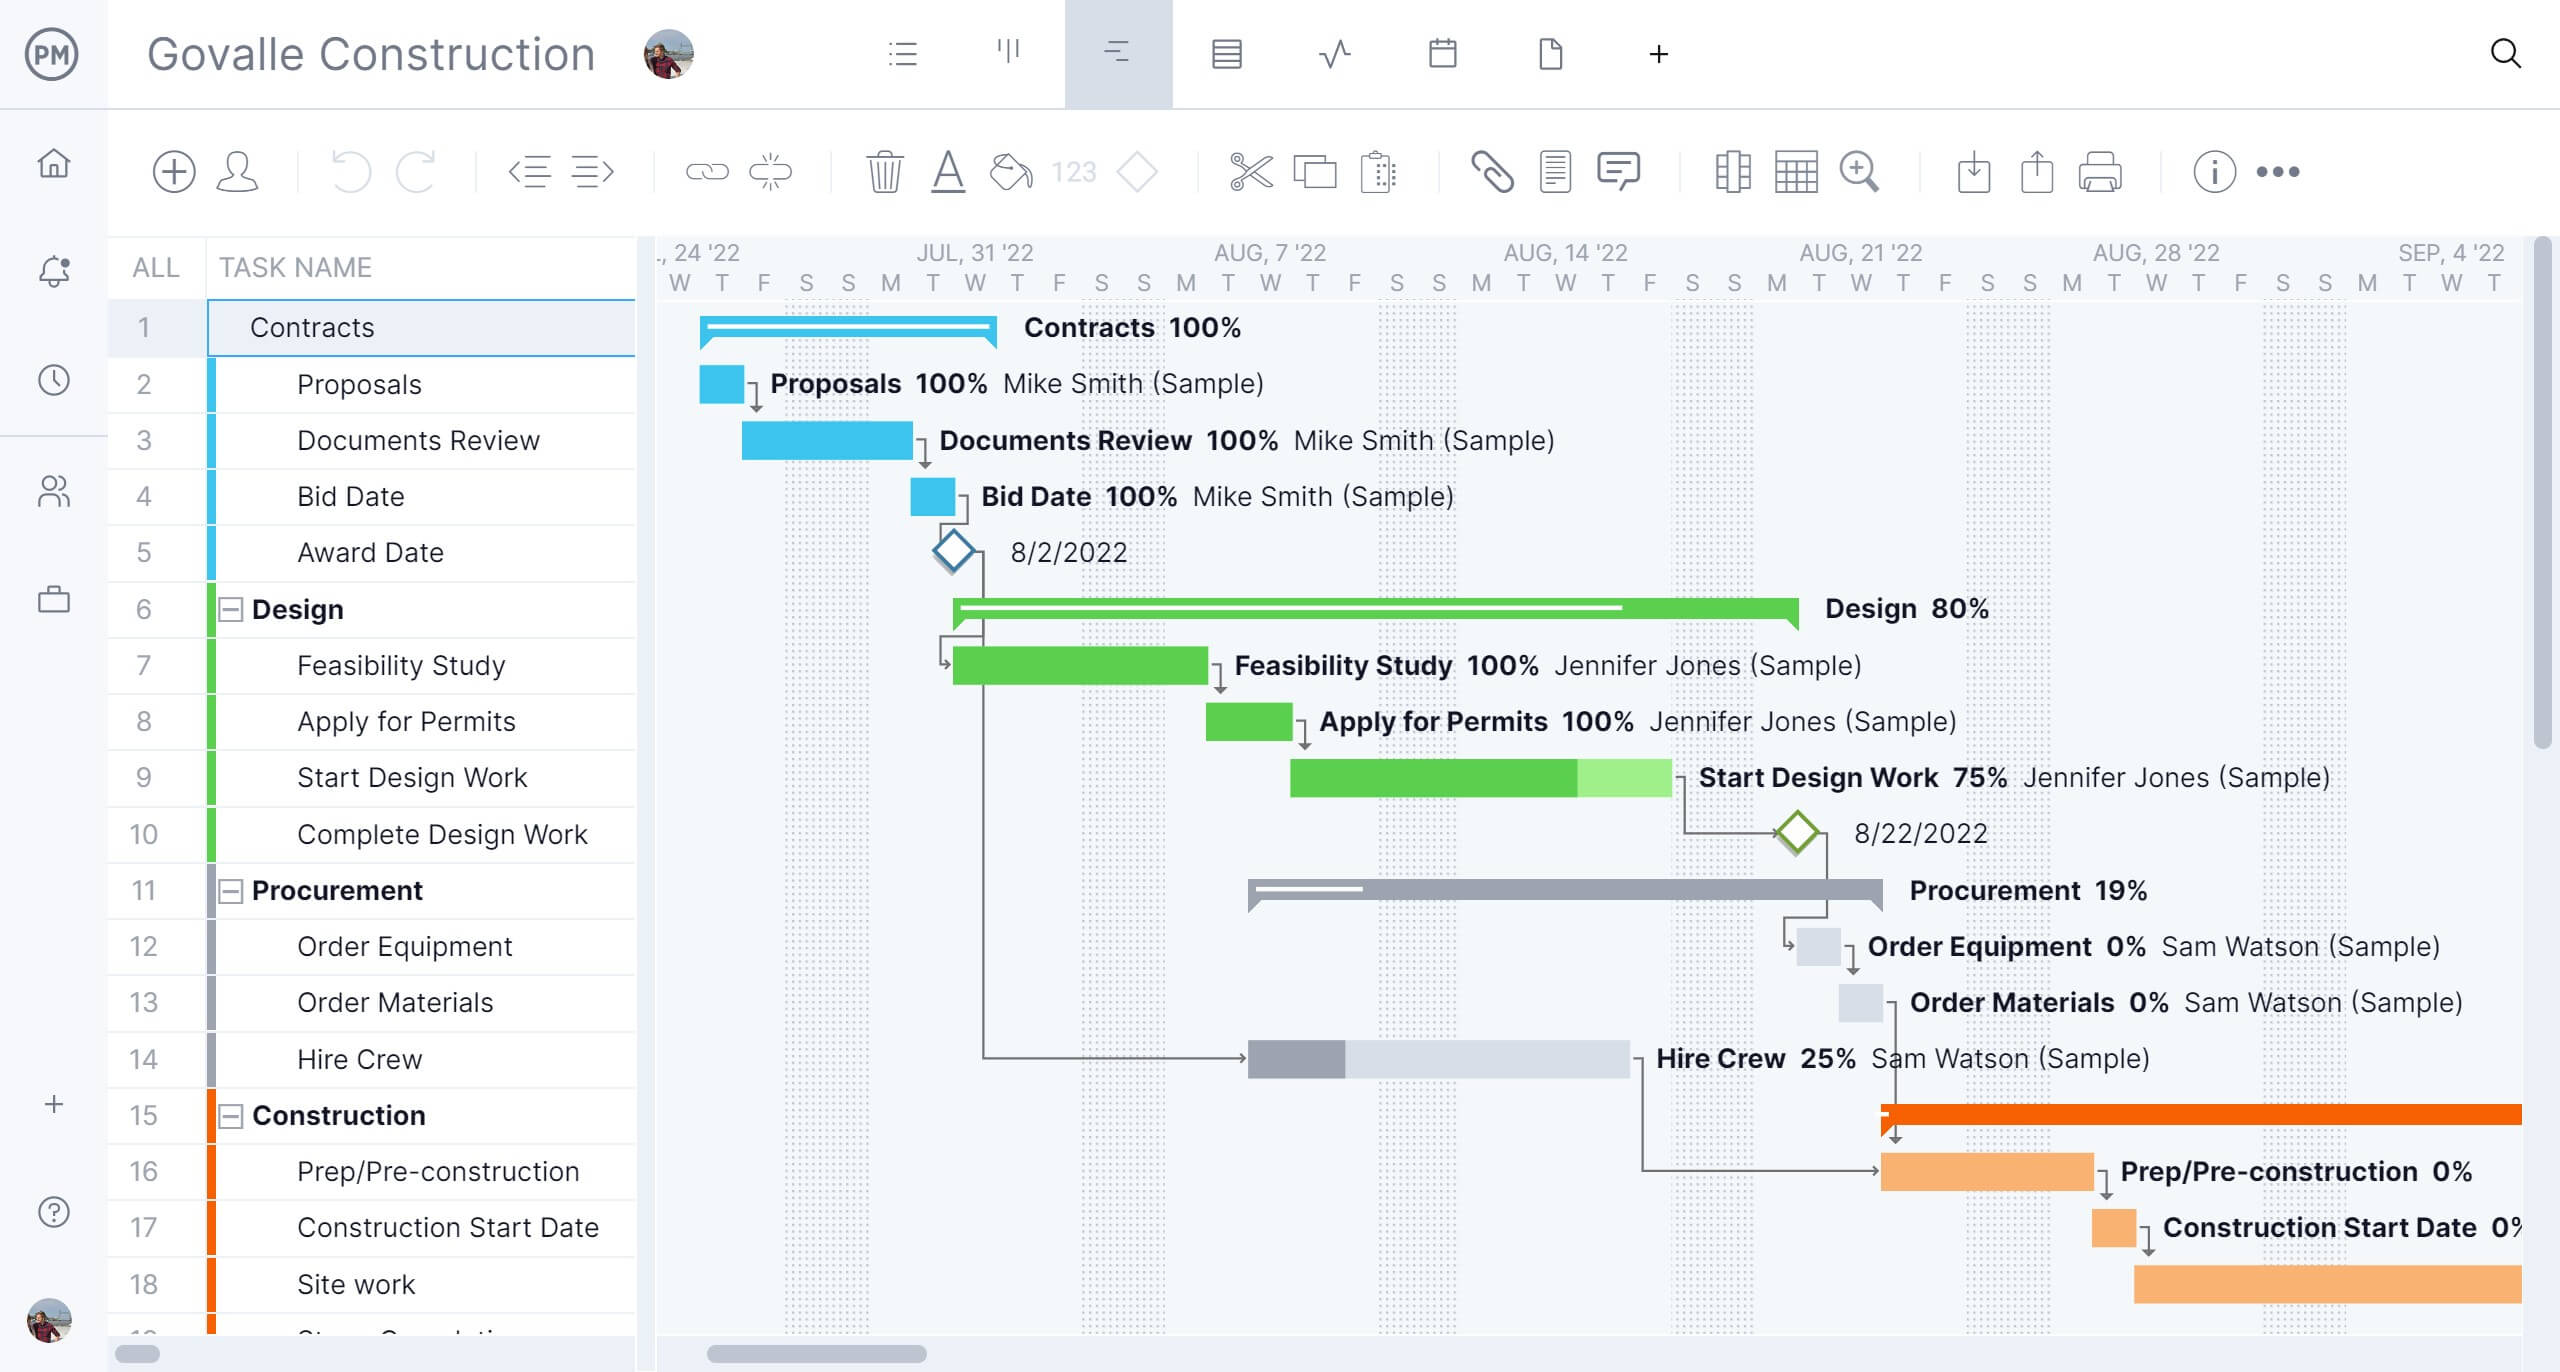Click the user profile avatar icon
This screenshot has height=1372, width=2560.
coord(669,54)
